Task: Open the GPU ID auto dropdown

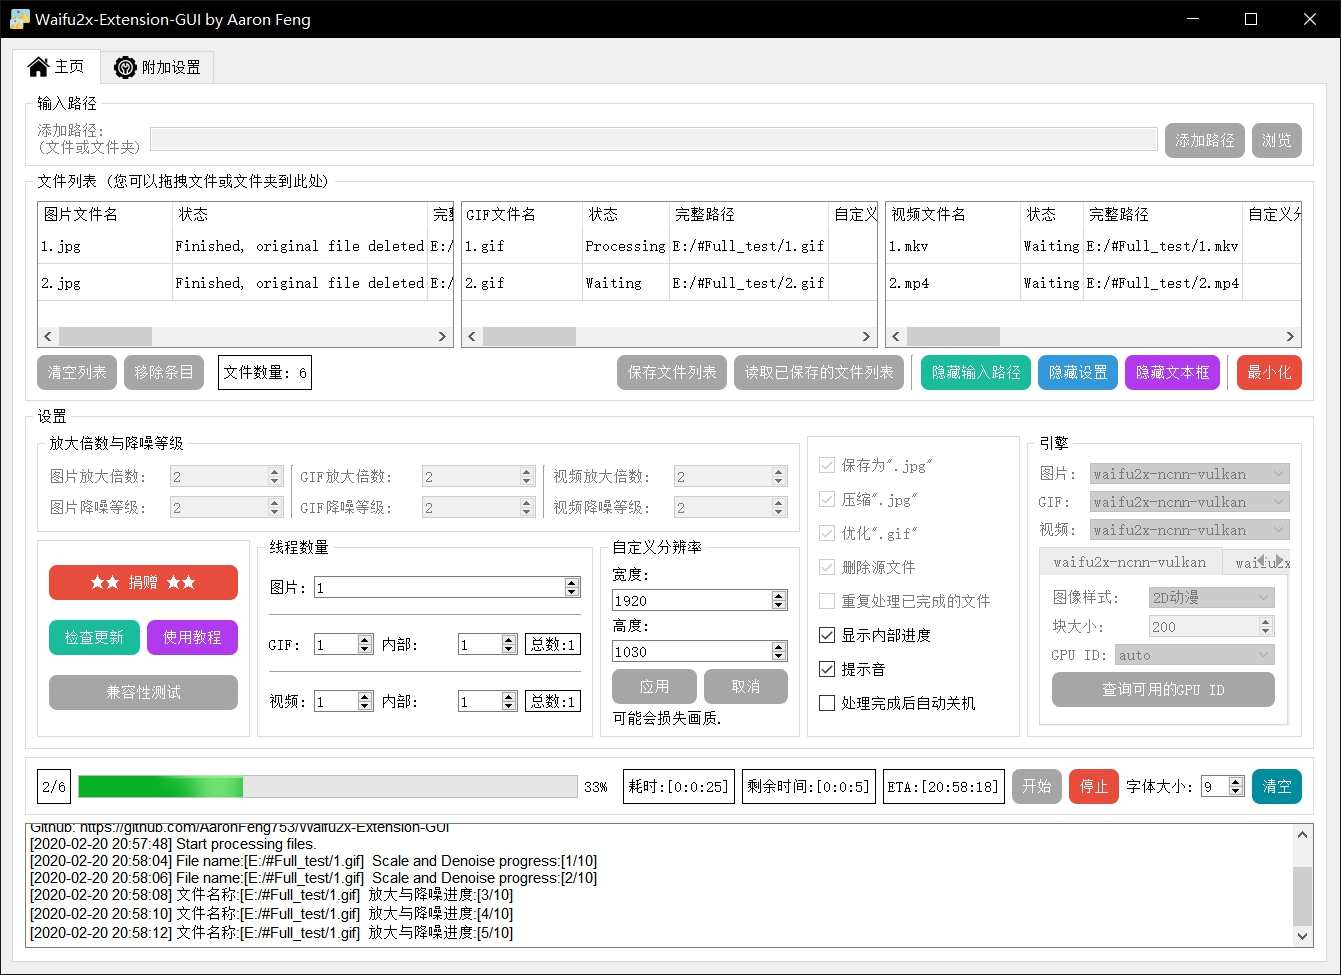Action: tap(1195, 655)
